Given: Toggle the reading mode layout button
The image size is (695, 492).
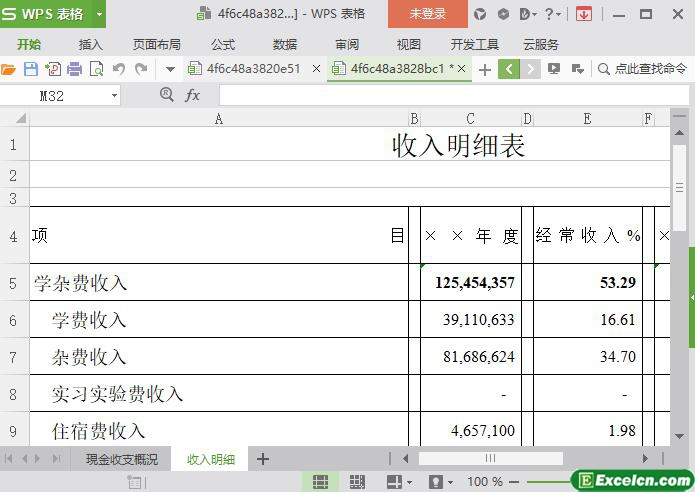Looking at the screenshot, I should [x=394, y=482].
